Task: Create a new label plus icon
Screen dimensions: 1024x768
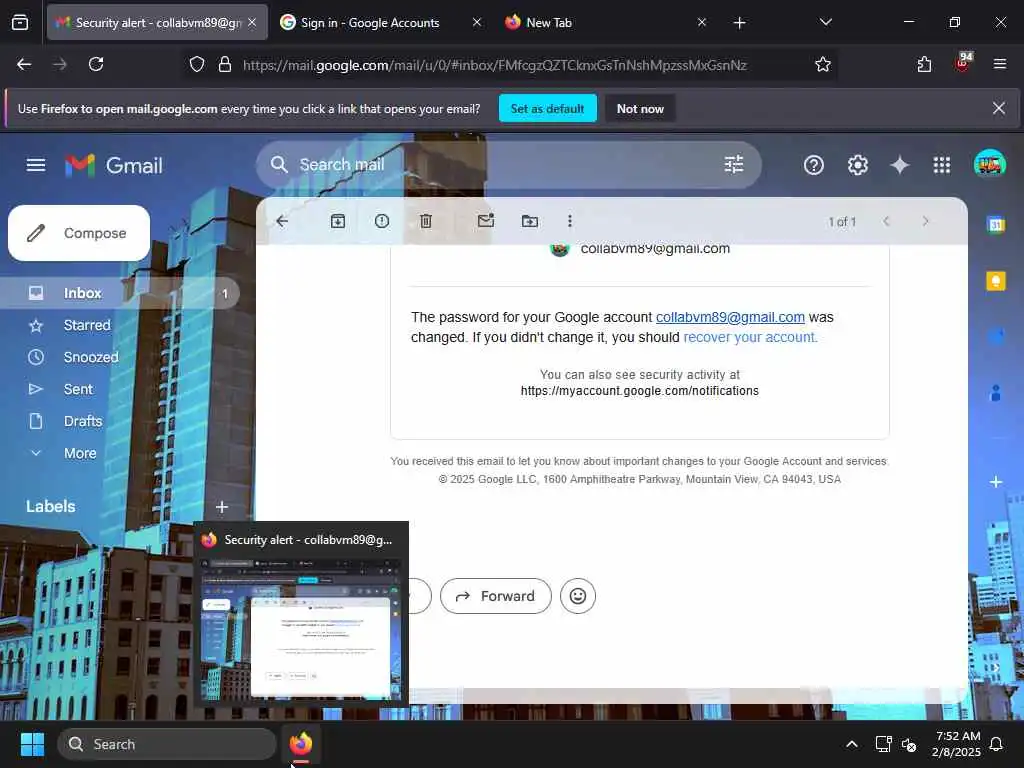Action: (222, 507)
